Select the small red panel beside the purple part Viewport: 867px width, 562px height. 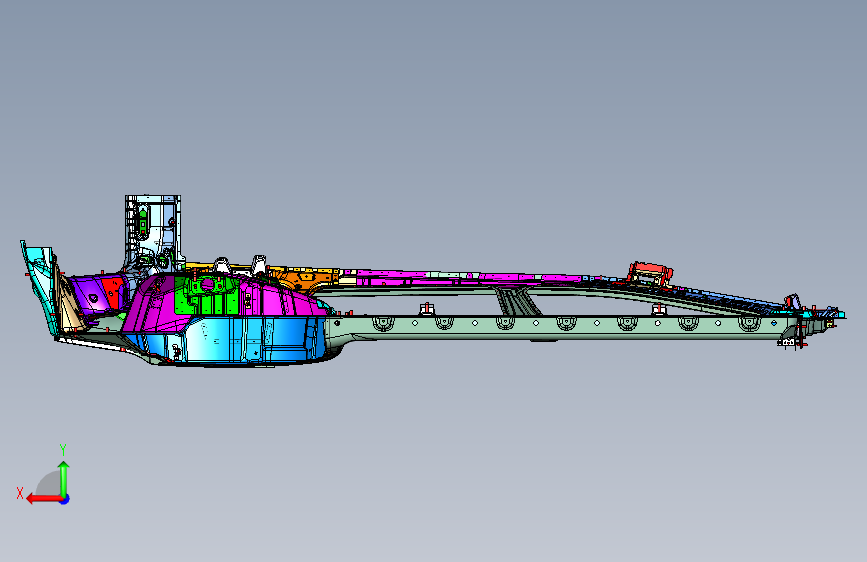click(x=113, y=292)
